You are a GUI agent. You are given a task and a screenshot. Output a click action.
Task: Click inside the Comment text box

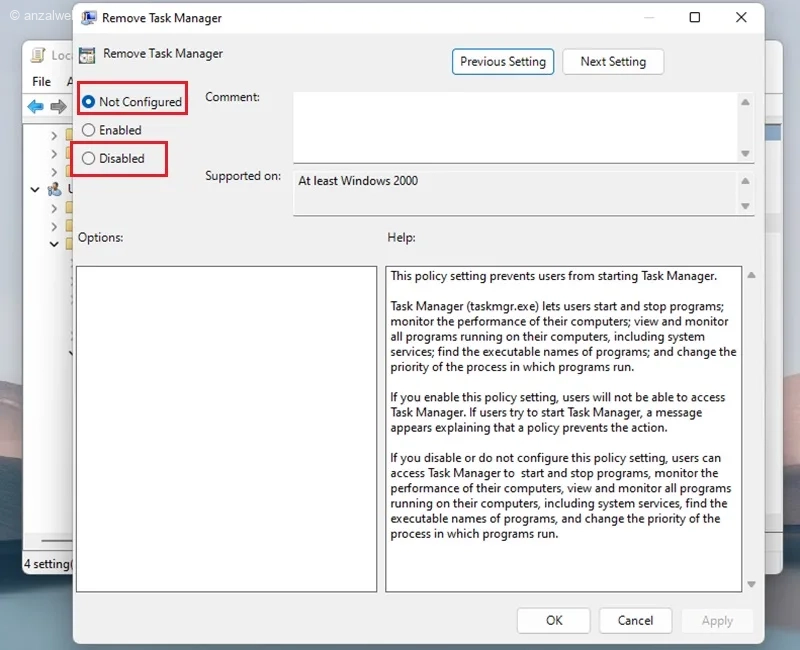click(515, 127)
